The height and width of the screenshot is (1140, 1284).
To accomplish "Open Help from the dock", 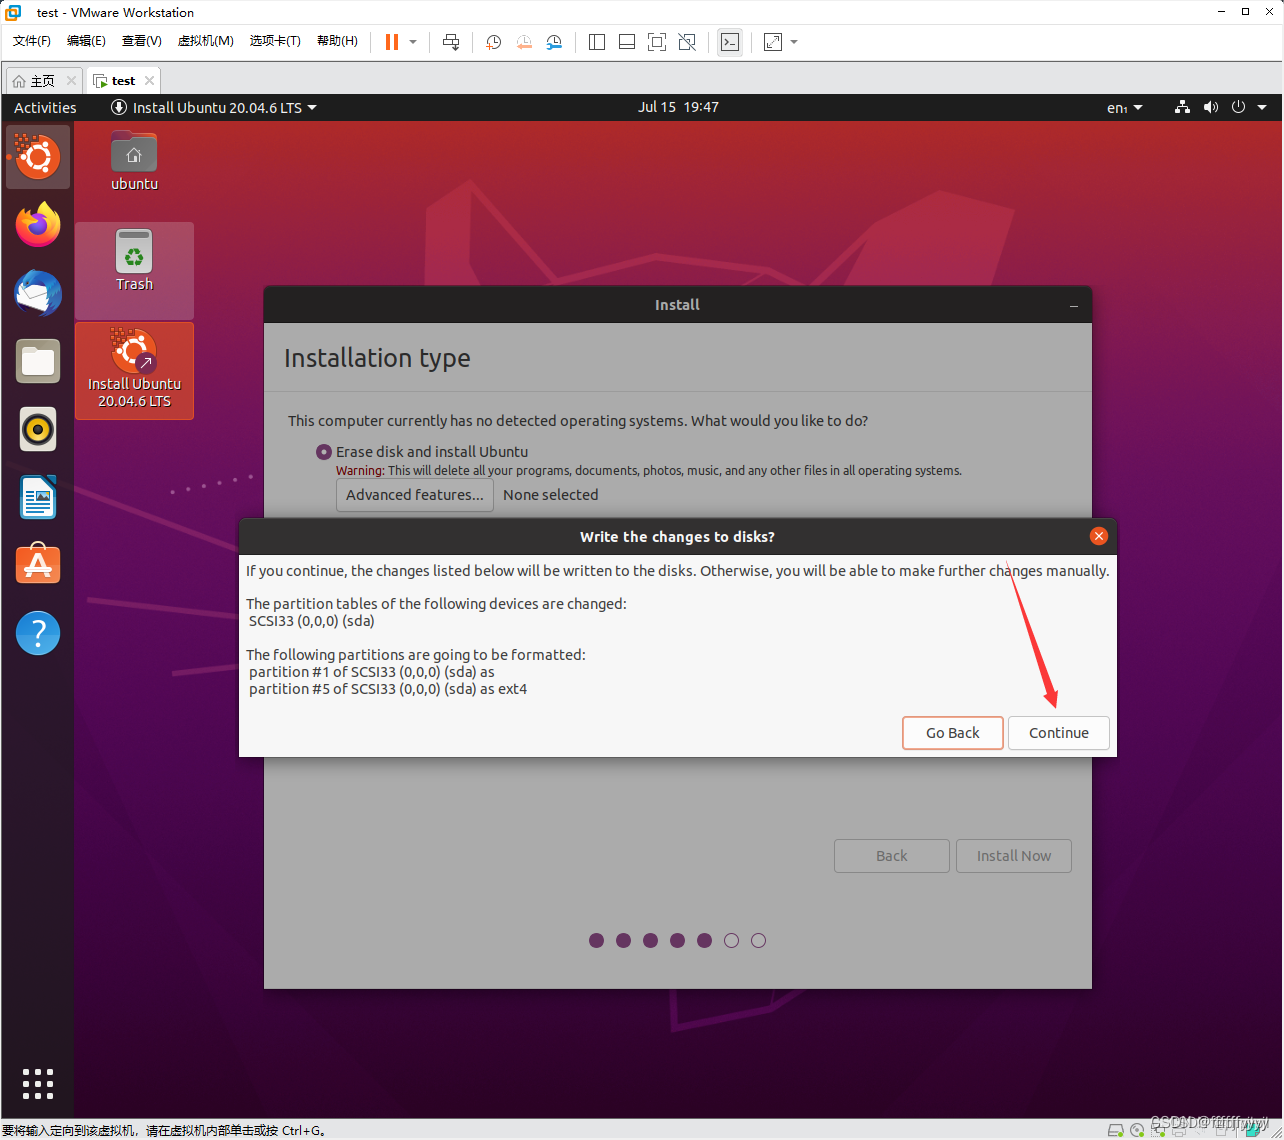I will (38, 633).
